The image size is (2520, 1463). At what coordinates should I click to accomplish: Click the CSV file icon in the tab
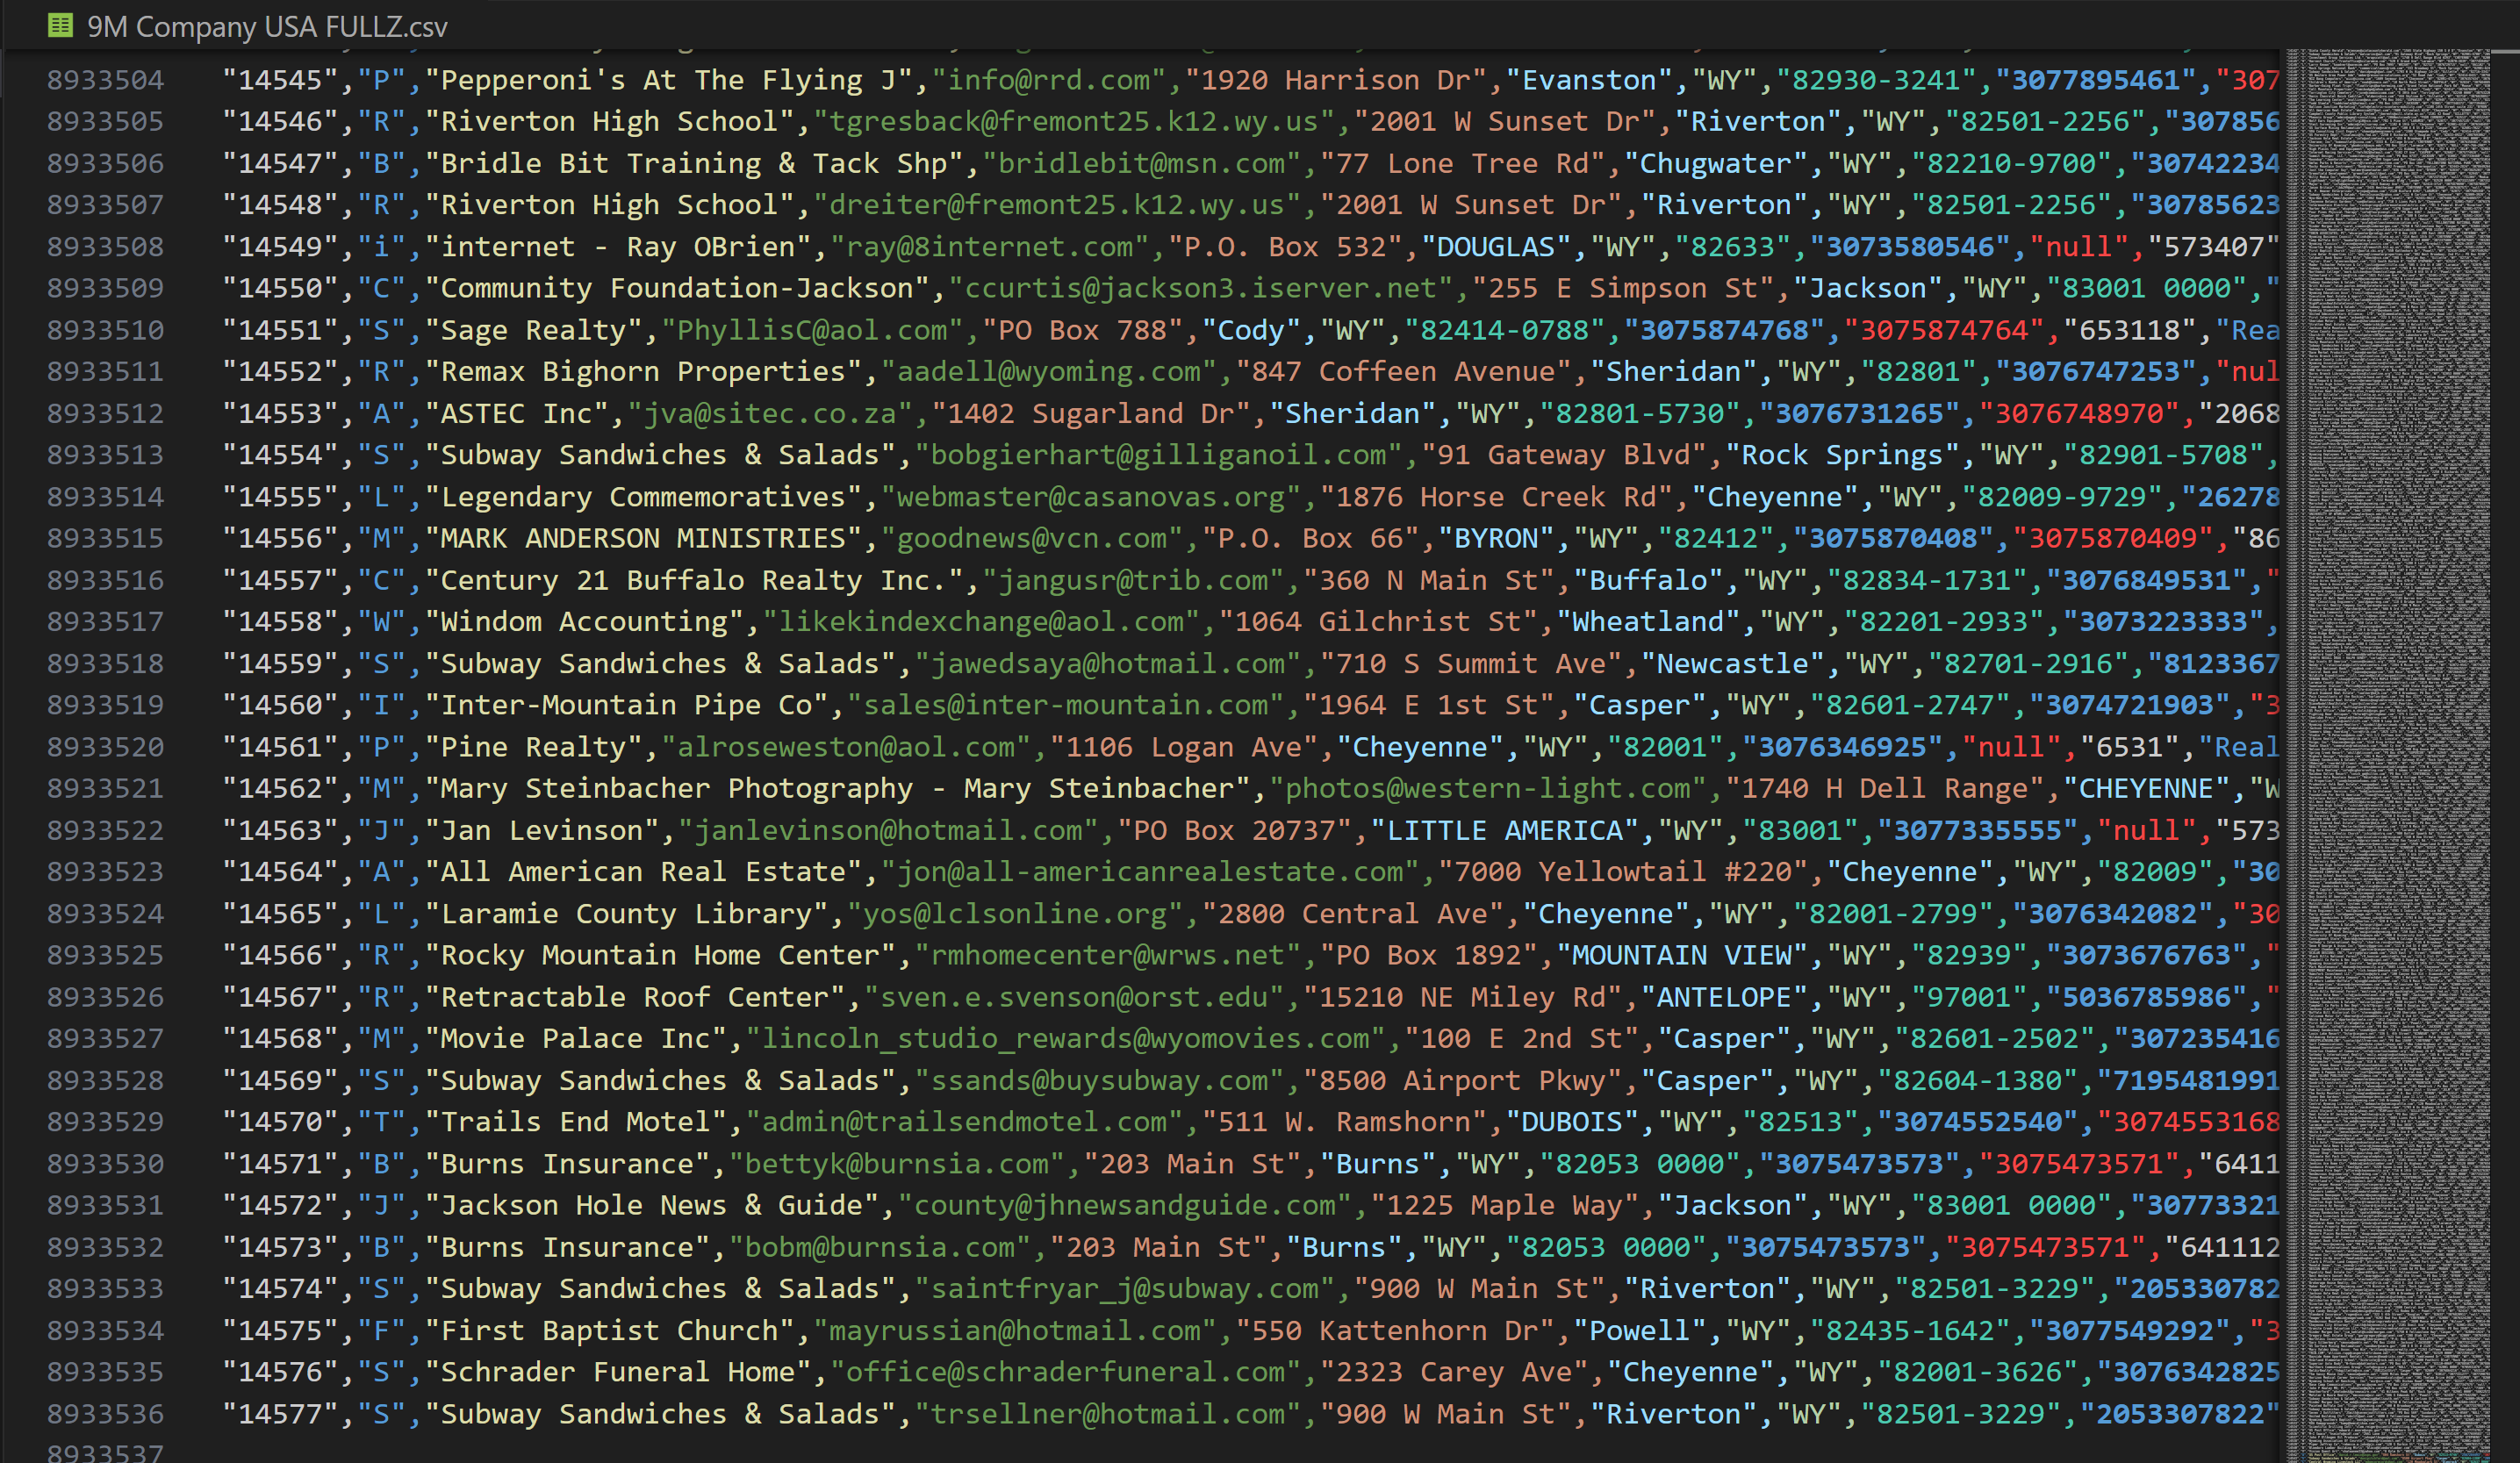click(60, 25)
